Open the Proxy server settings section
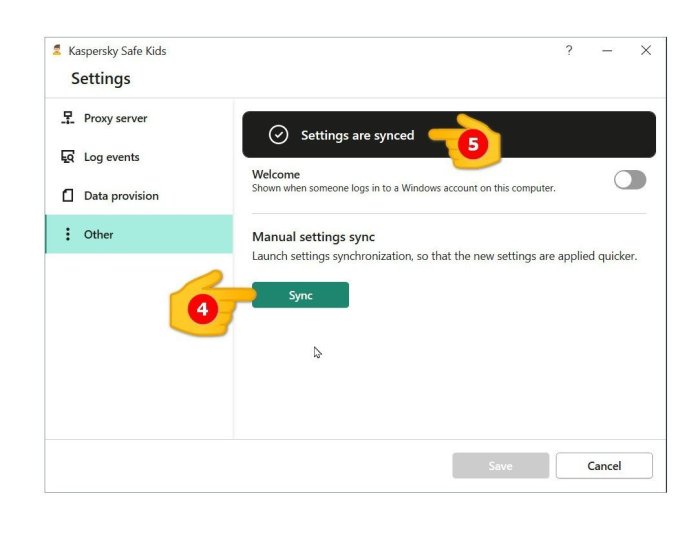Screen dimensions: 700x536 [x=139, y=118]
